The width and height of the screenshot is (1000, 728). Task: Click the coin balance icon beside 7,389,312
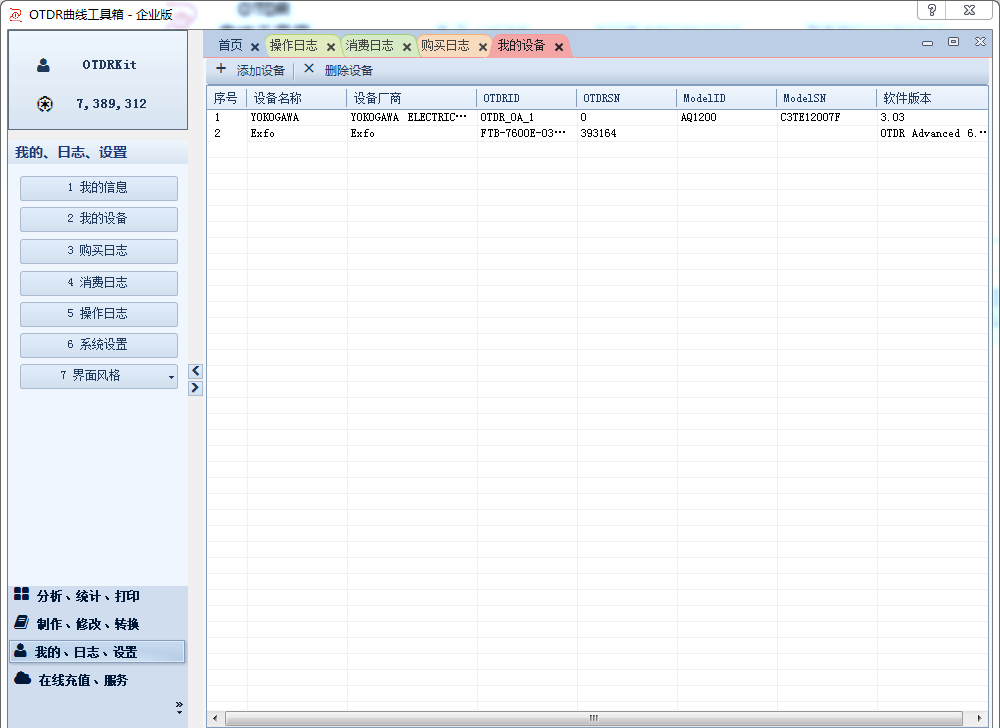pos(44,104)
